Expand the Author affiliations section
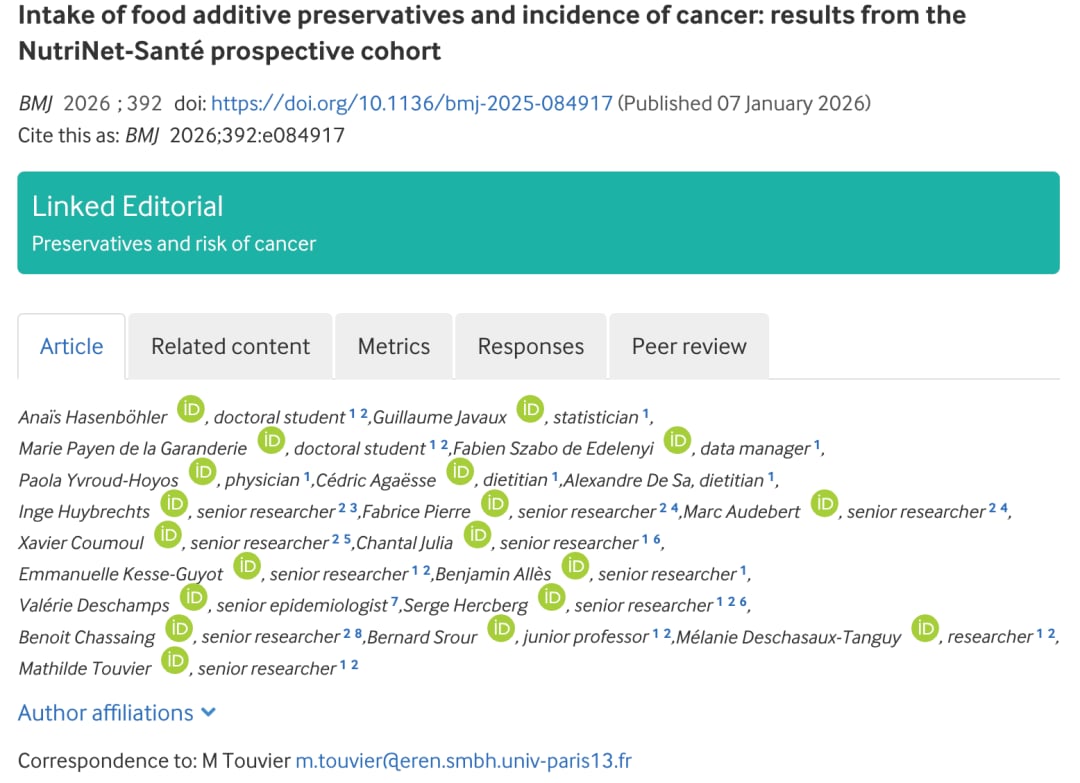The image size is (1080, 783). [117, 713]
